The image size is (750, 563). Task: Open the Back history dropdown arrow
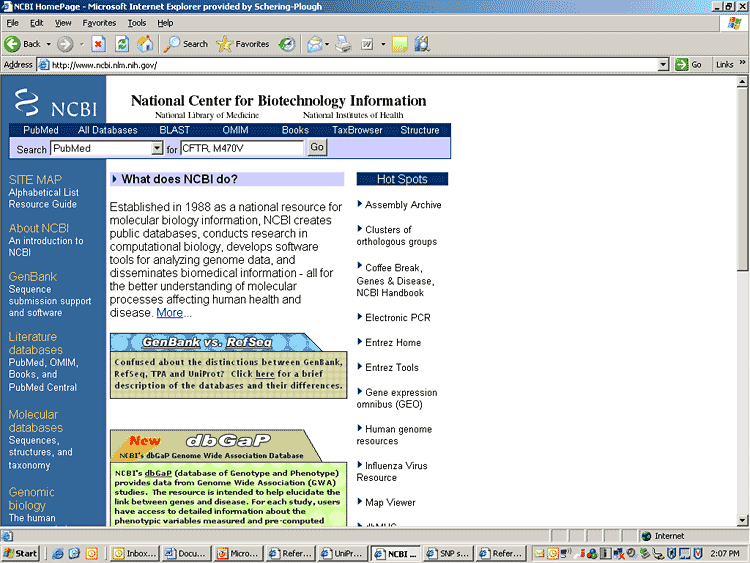pos(48,44)
